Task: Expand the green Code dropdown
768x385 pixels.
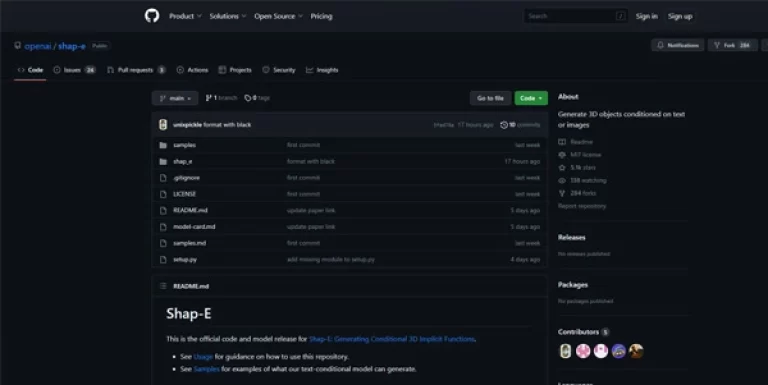Action: point(531,98)
